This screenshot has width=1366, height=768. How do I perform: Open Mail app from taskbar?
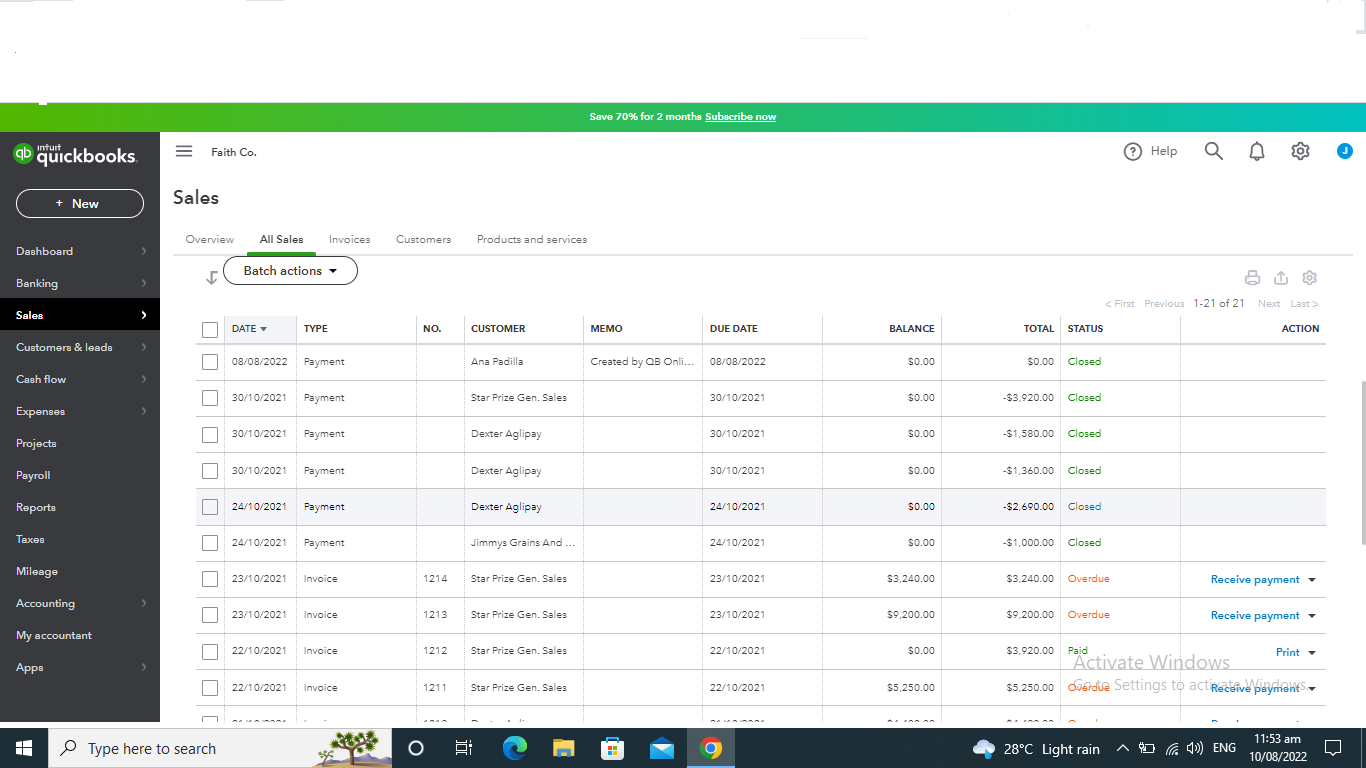pos(661,748)
